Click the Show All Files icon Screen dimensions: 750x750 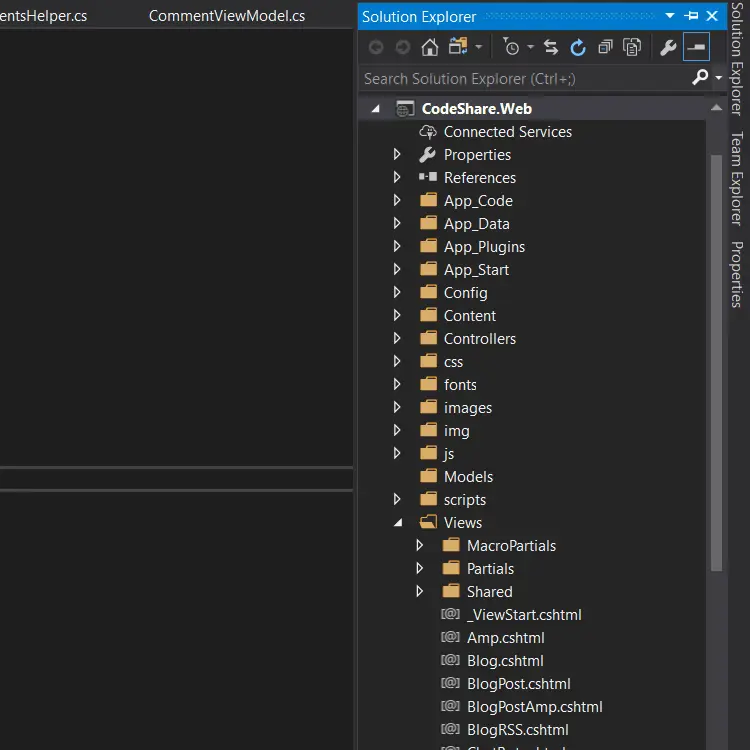pyautogui.click(x=632, y=47)
